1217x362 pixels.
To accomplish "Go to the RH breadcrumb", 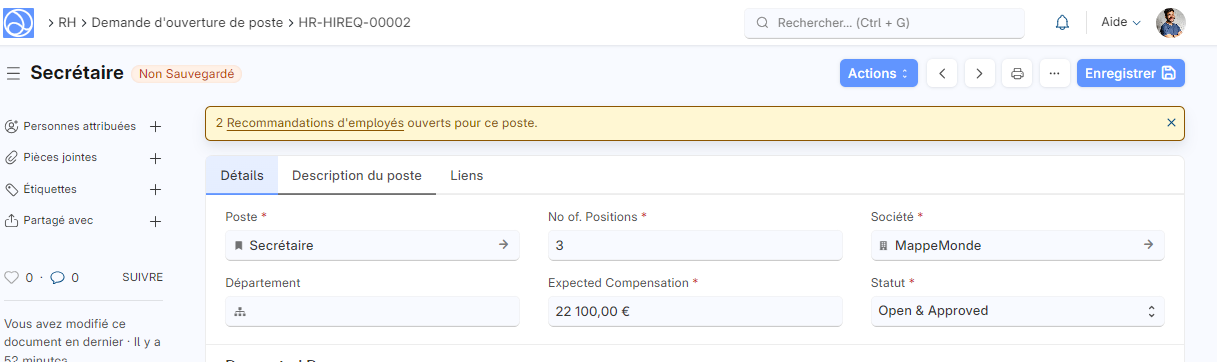I will point(67,22).
